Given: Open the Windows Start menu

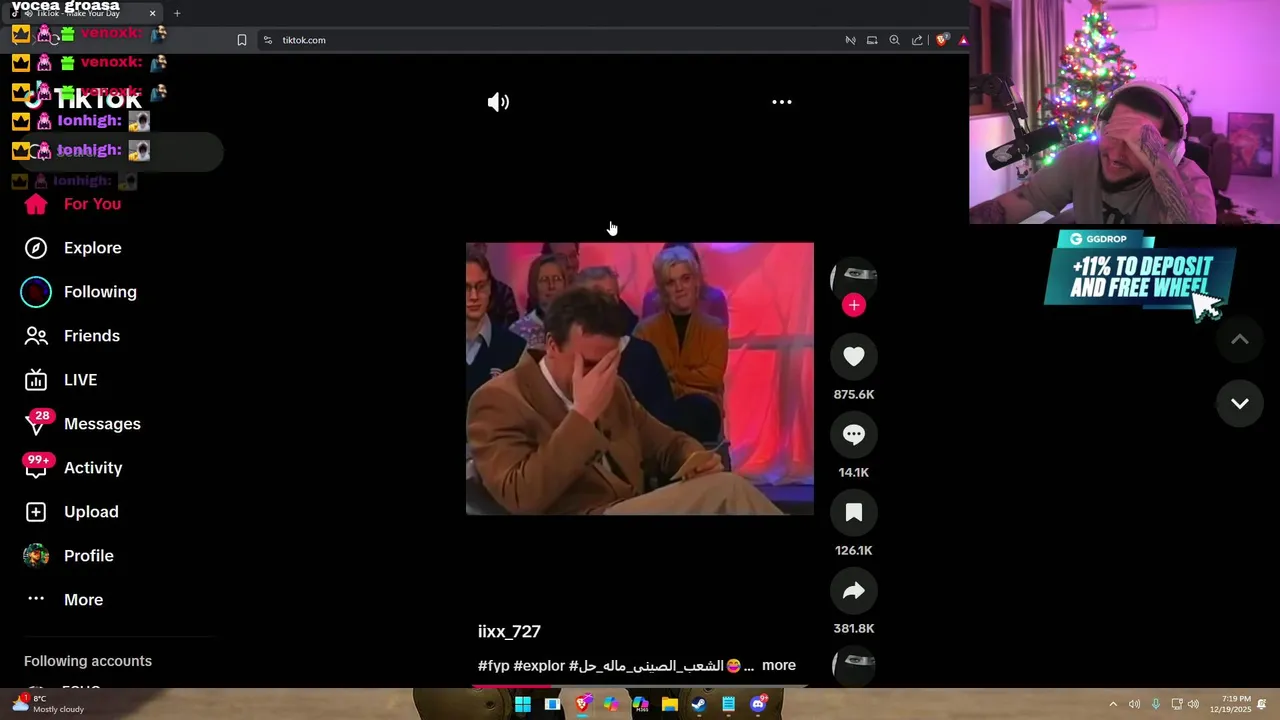Looking at the screenshot, I should (x=522, y=704).
